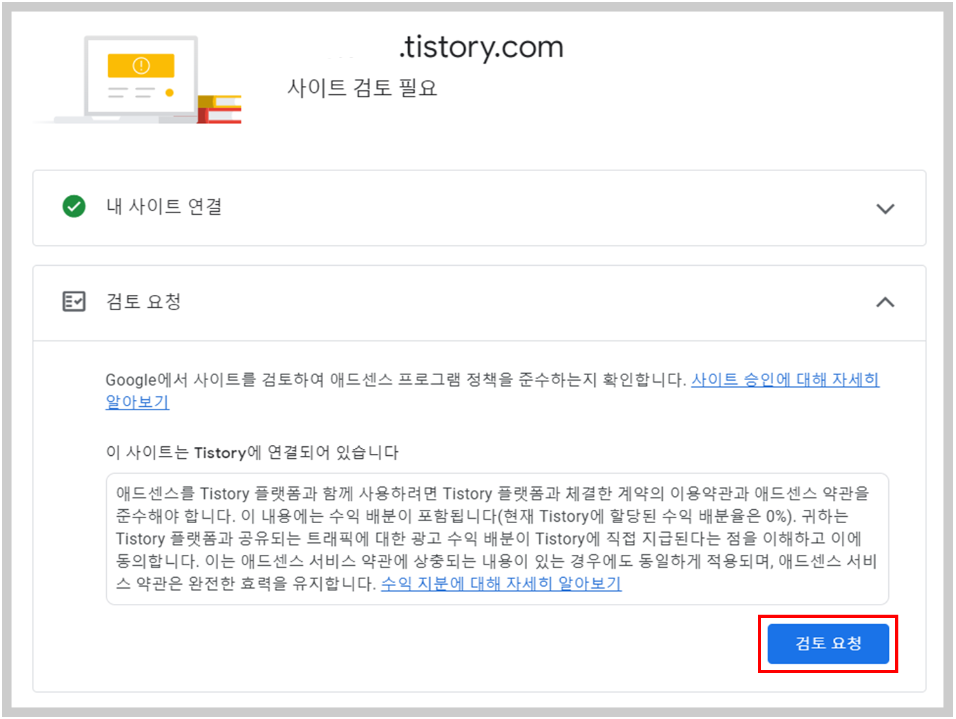Image resolution: width=956 pixels, height=719 pixels.
Task: Click the .tistory.com site title
Action: point(481,47)
